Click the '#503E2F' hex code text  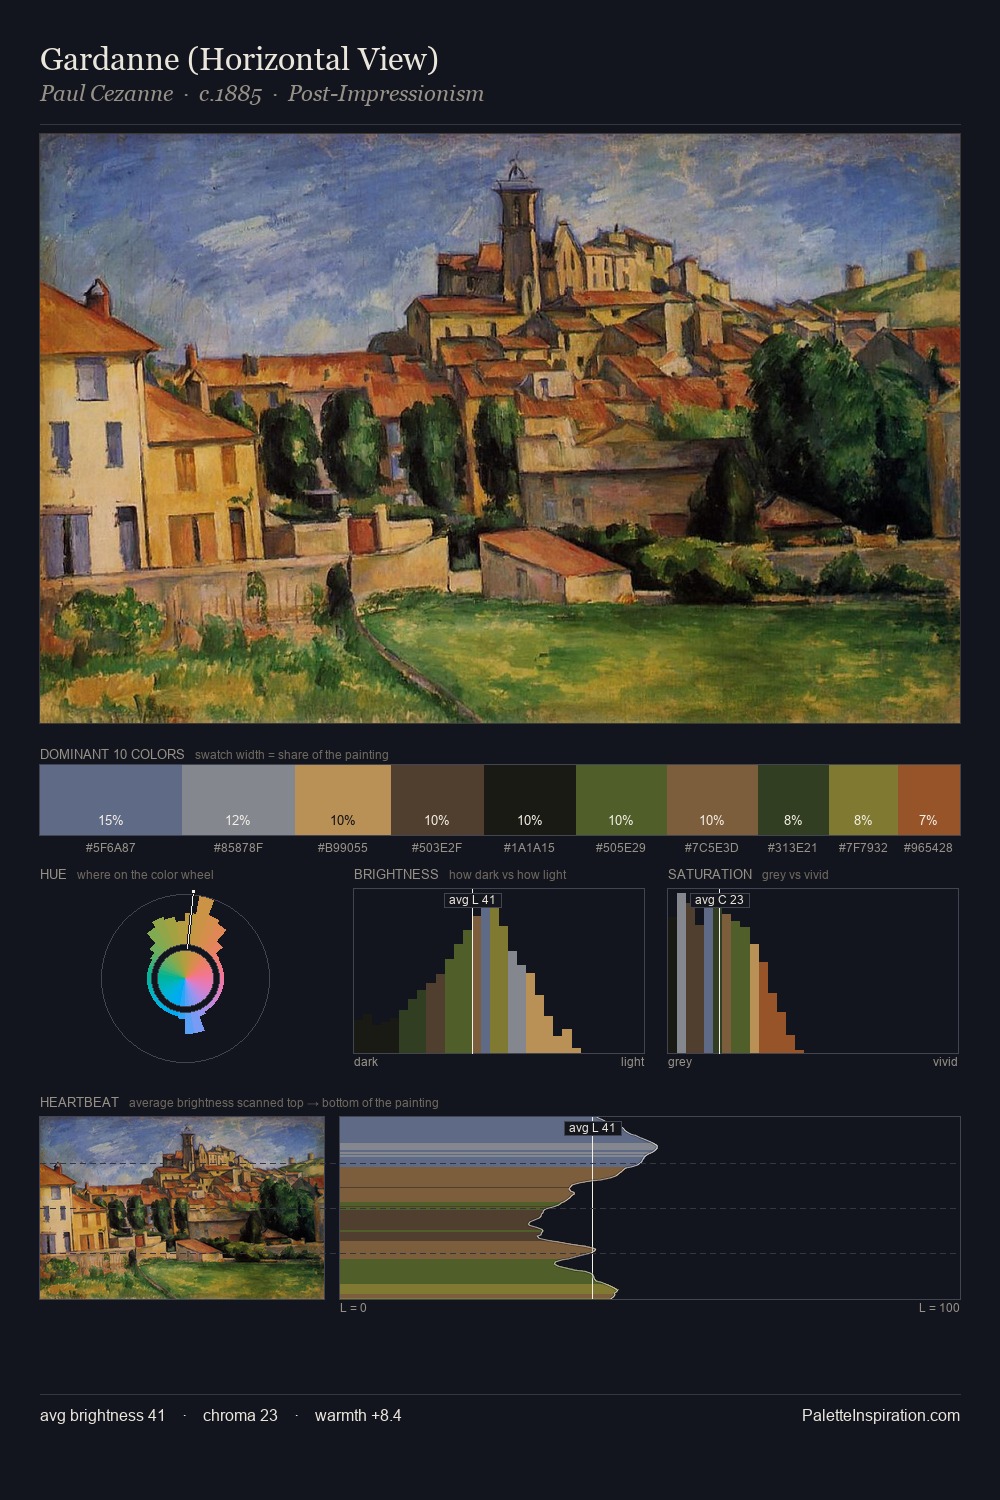[x=437, y=847]
